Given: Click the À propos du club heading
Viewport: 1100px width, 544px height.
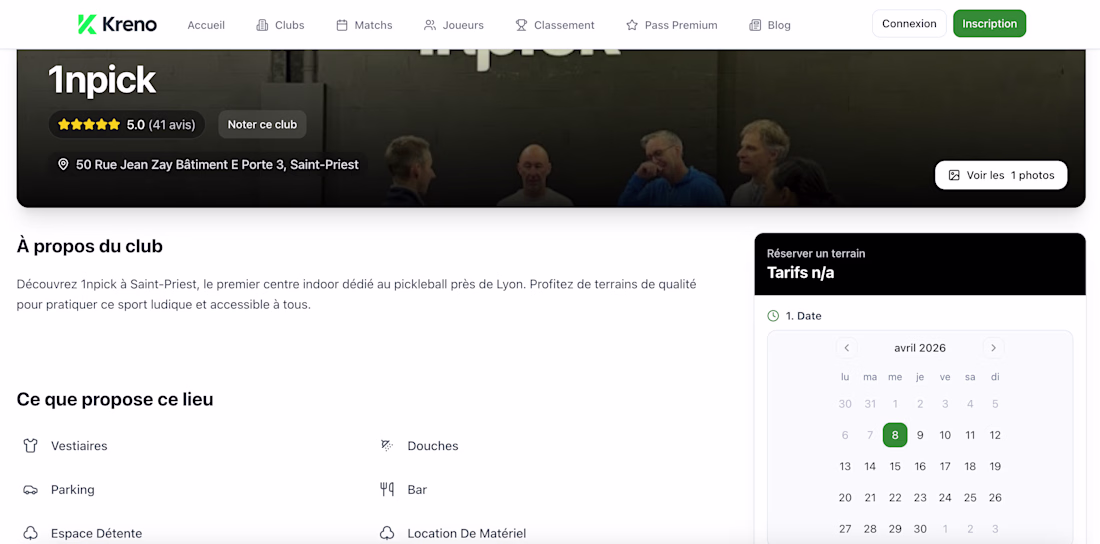Looking at the screenshot, I should pos(90,246).
